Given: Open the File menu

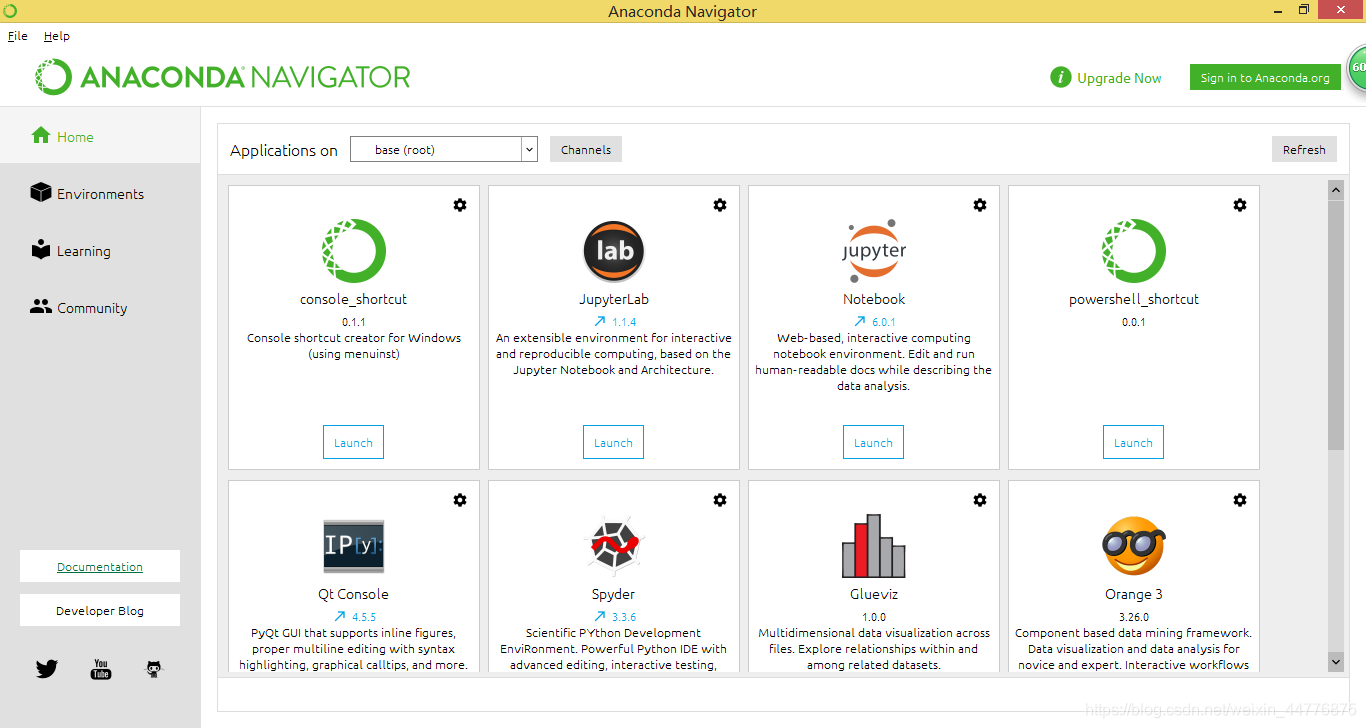Looking at the screenshot, I should coord(18,36).
